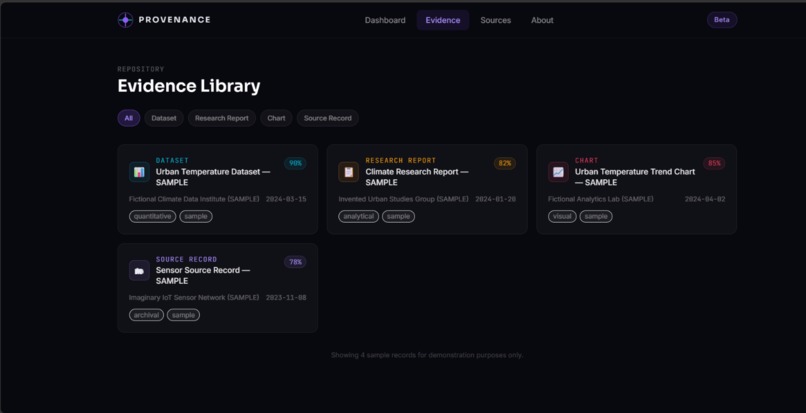Click the visual tag

click(562, 217)
